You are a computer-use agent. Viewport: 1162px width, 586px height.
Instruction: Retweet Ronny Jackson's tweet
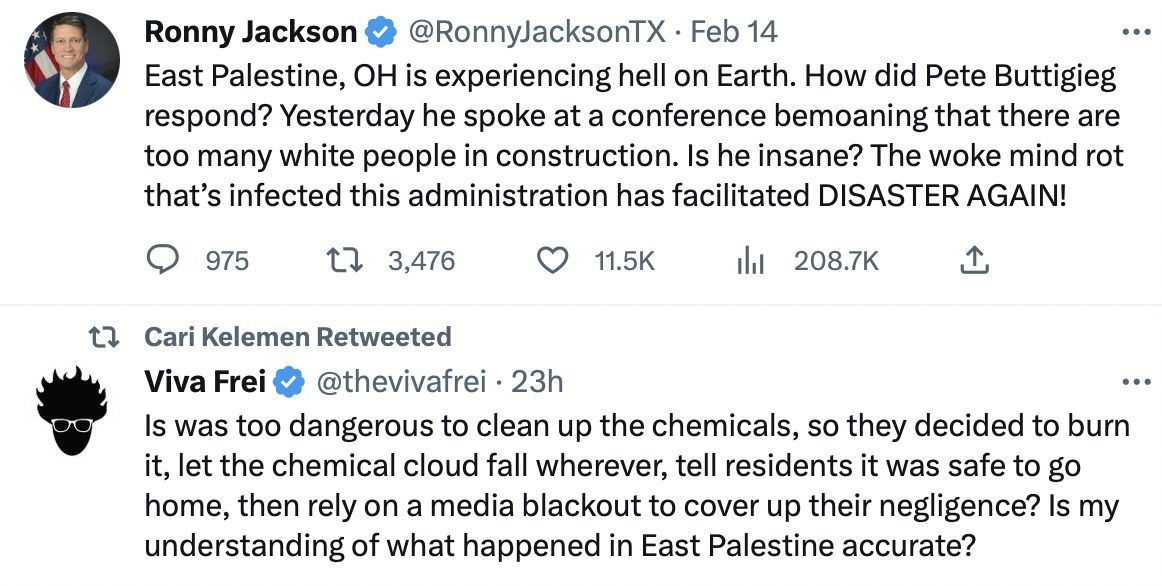[344, 261]
